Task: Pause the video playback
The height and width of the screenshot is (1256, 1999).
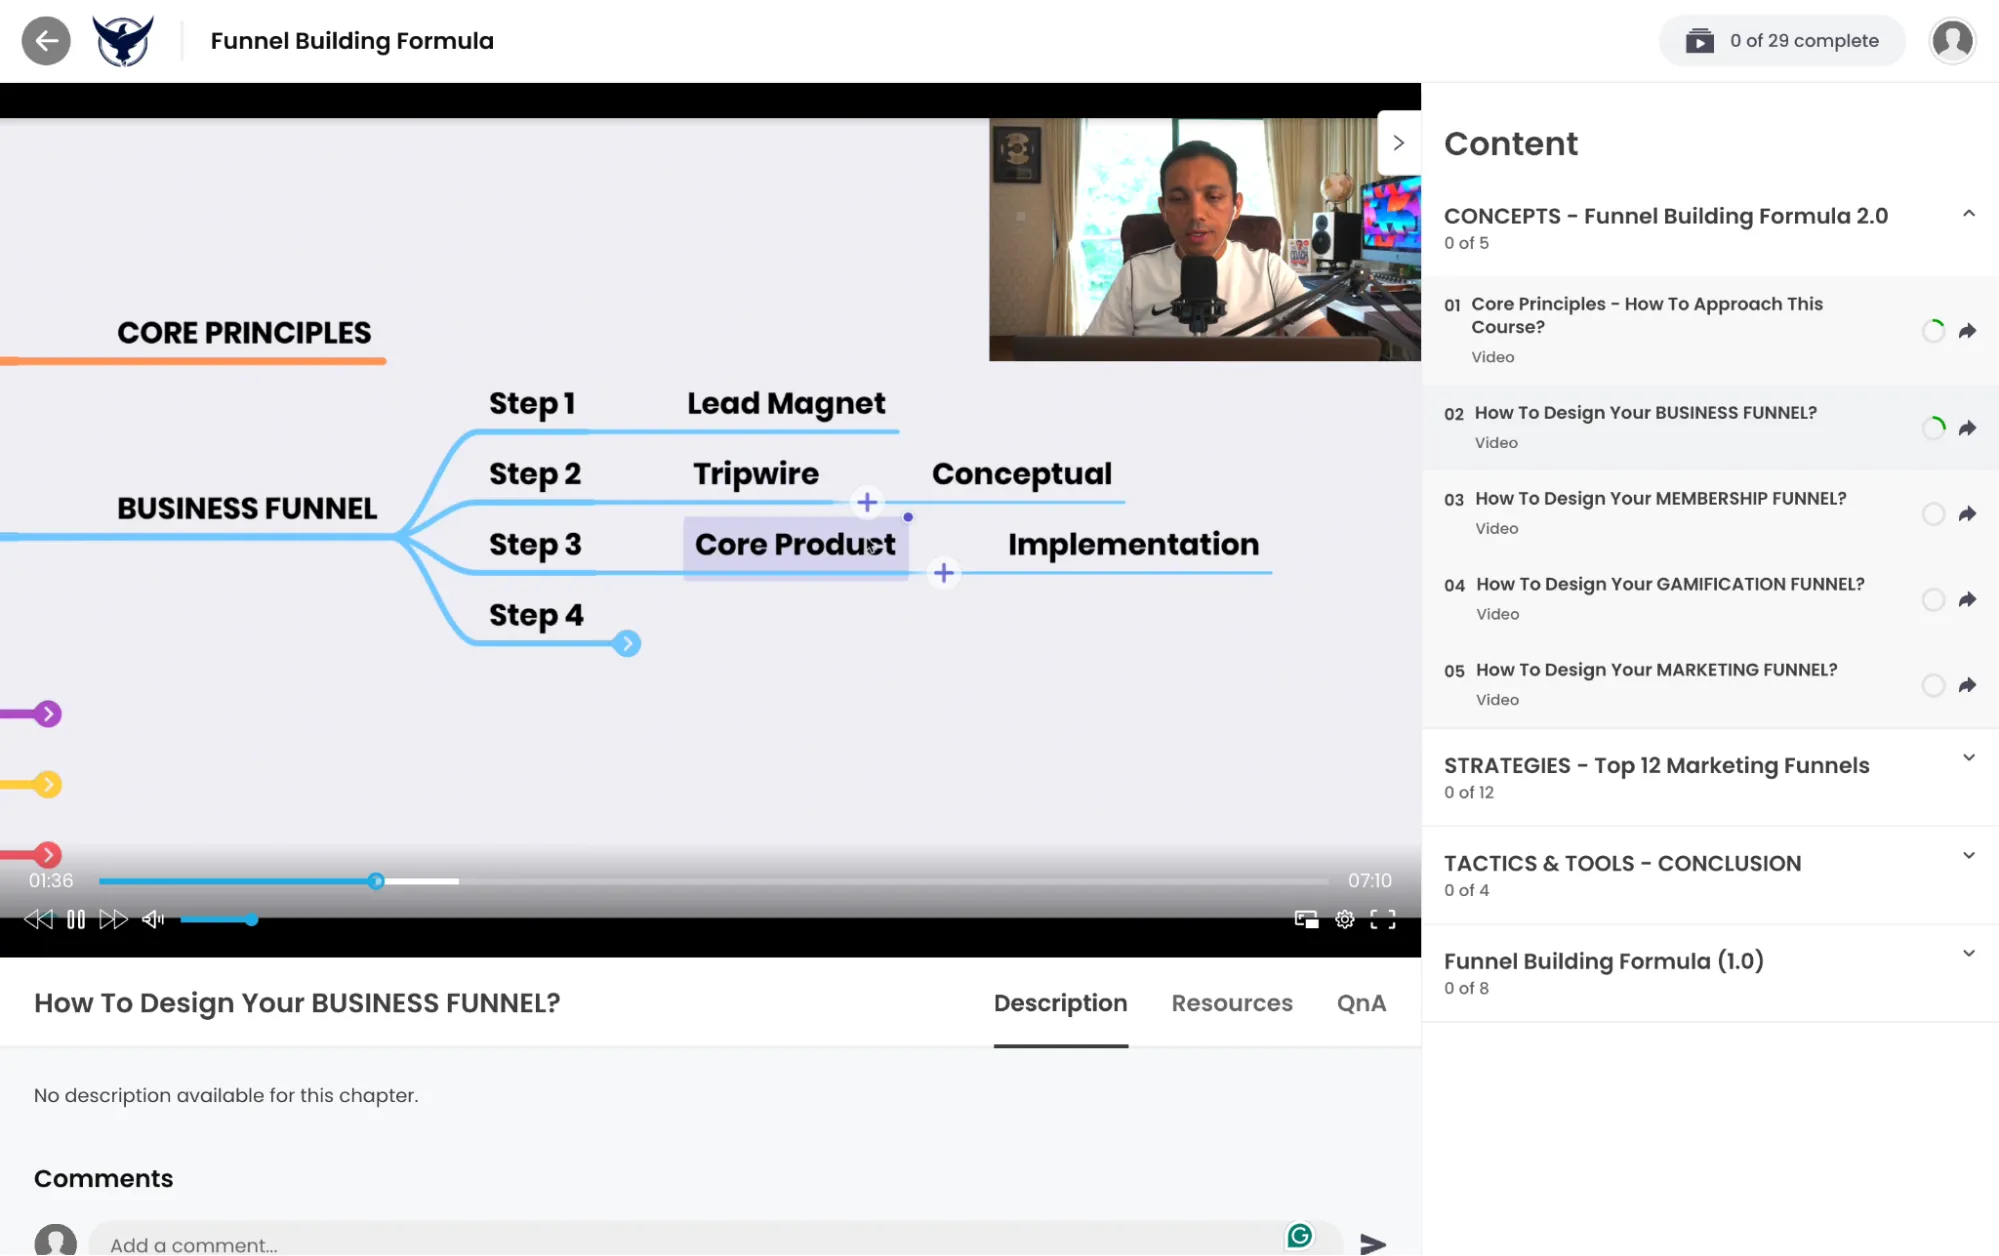Action: coord(76,918)
